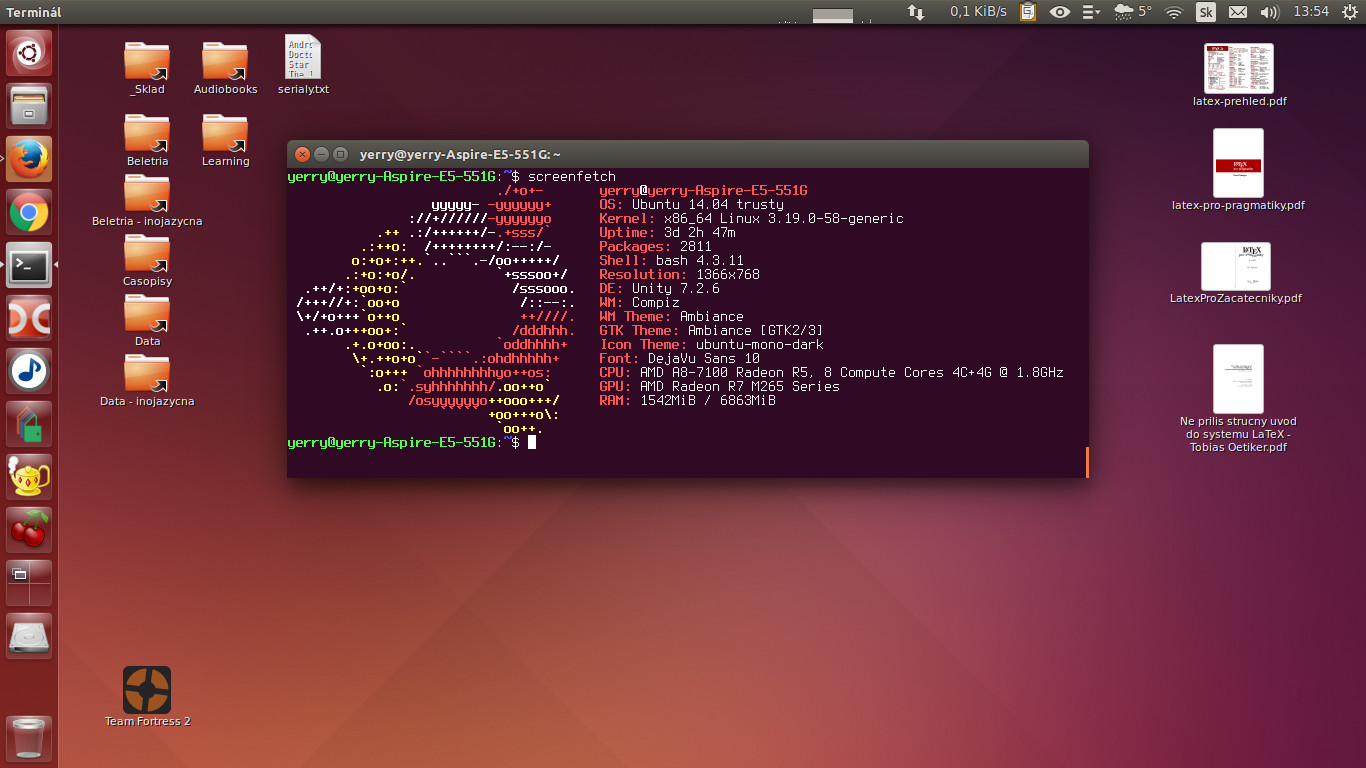Open the Beletria - inojazycna folder

[147, 199]
